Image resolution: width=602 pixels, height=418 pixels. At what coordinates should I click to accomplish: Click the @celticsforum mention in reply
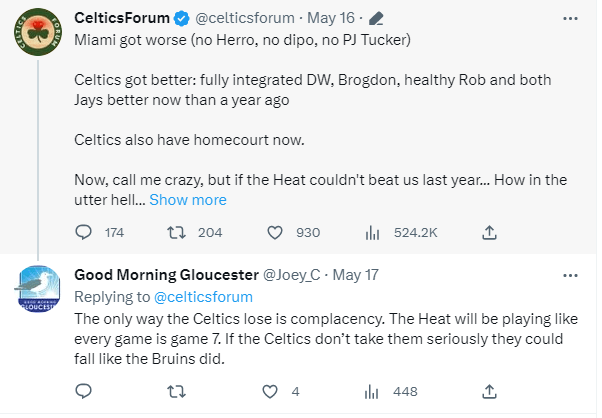202,296
